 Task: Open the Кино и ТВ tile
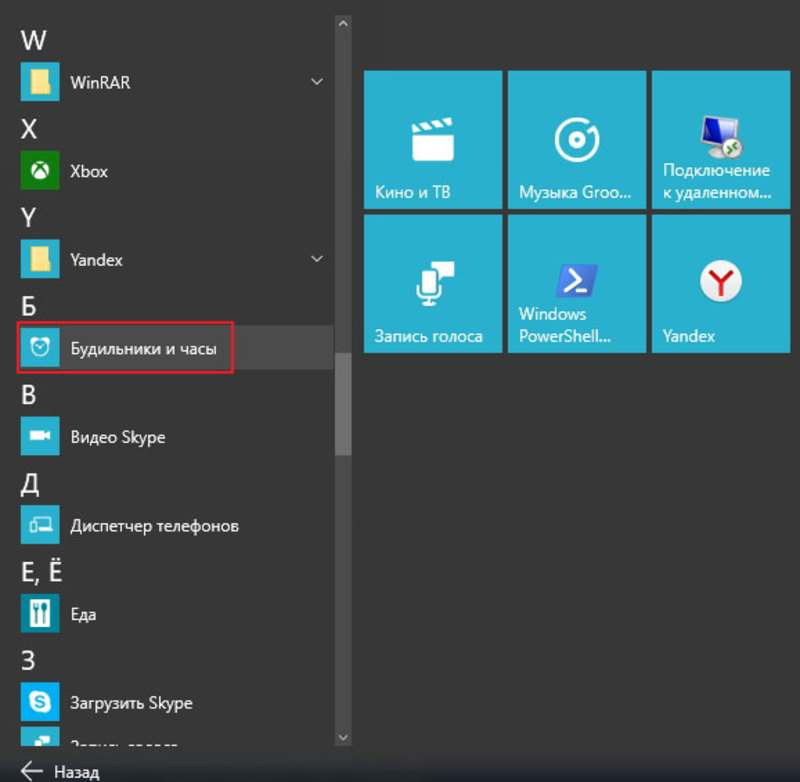click(433, 140)
